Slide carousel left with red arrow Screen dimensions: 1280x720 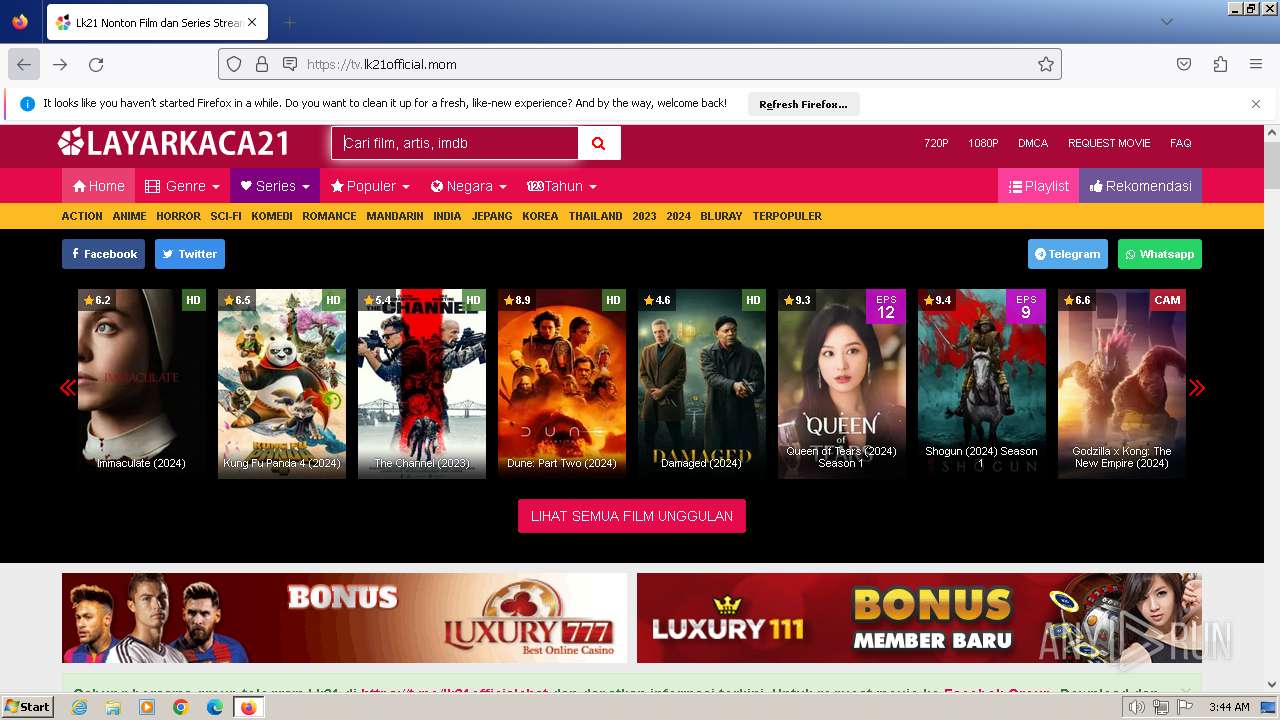tap(67, 387)
